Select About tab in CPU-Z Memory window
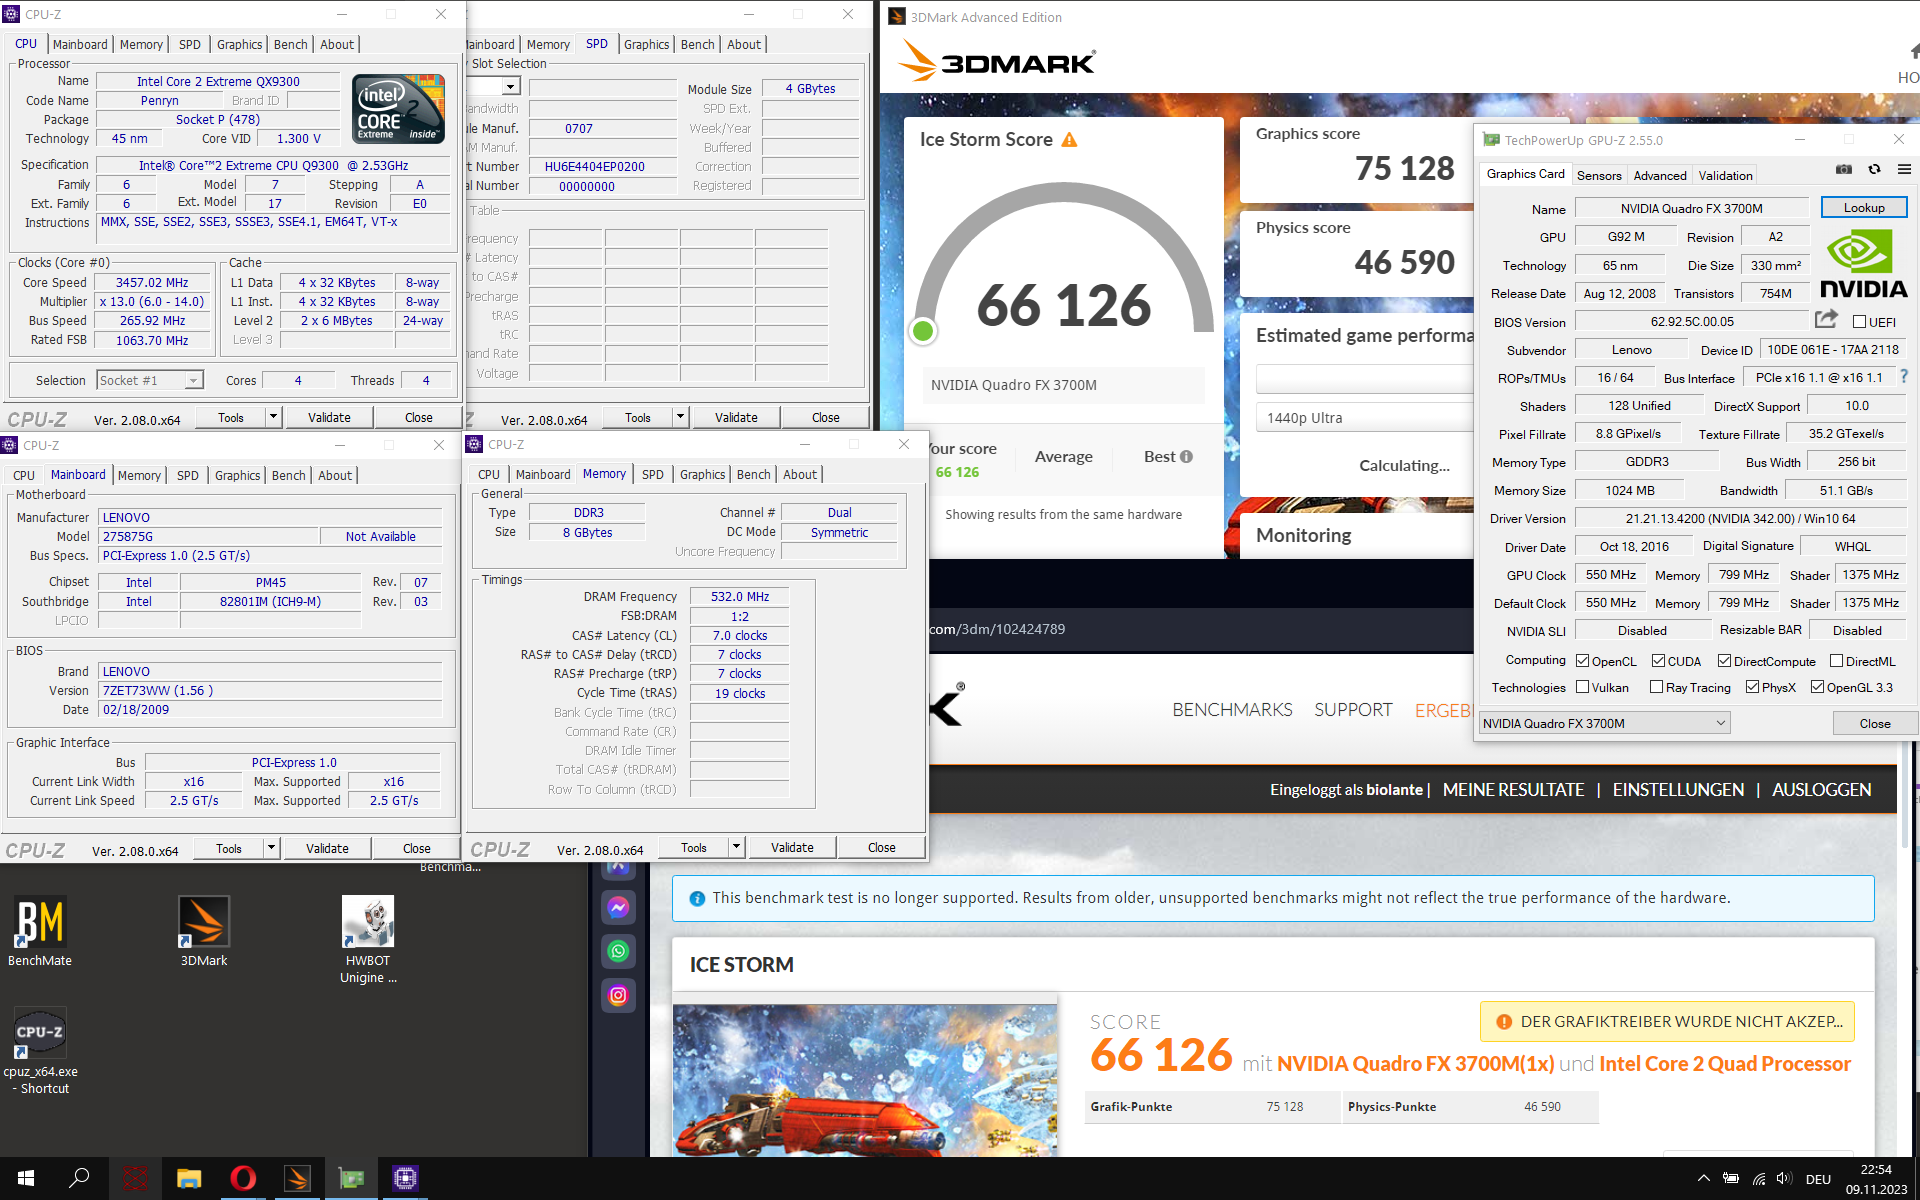Screen dimensions: 1920x1200 (x=800, y=474)
